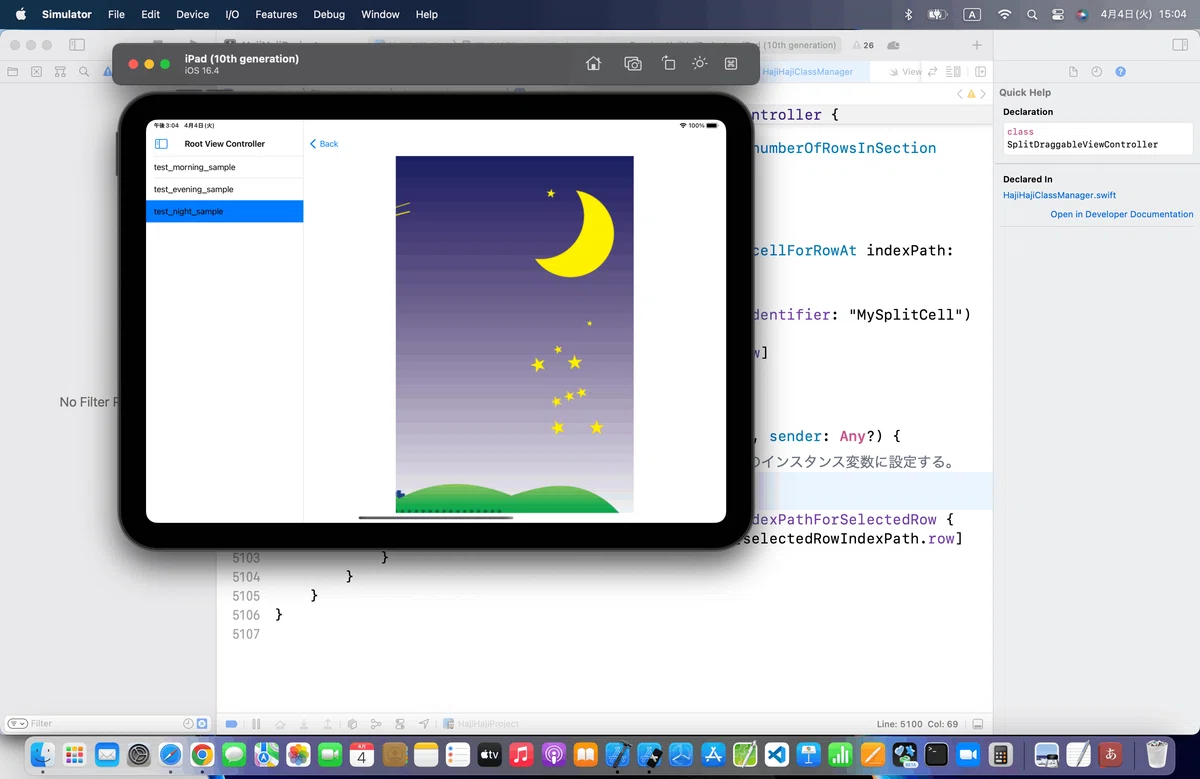Click the keyboard shortcut icon in Simulator toolbar

pyautogui.click(x=731, y=63)
